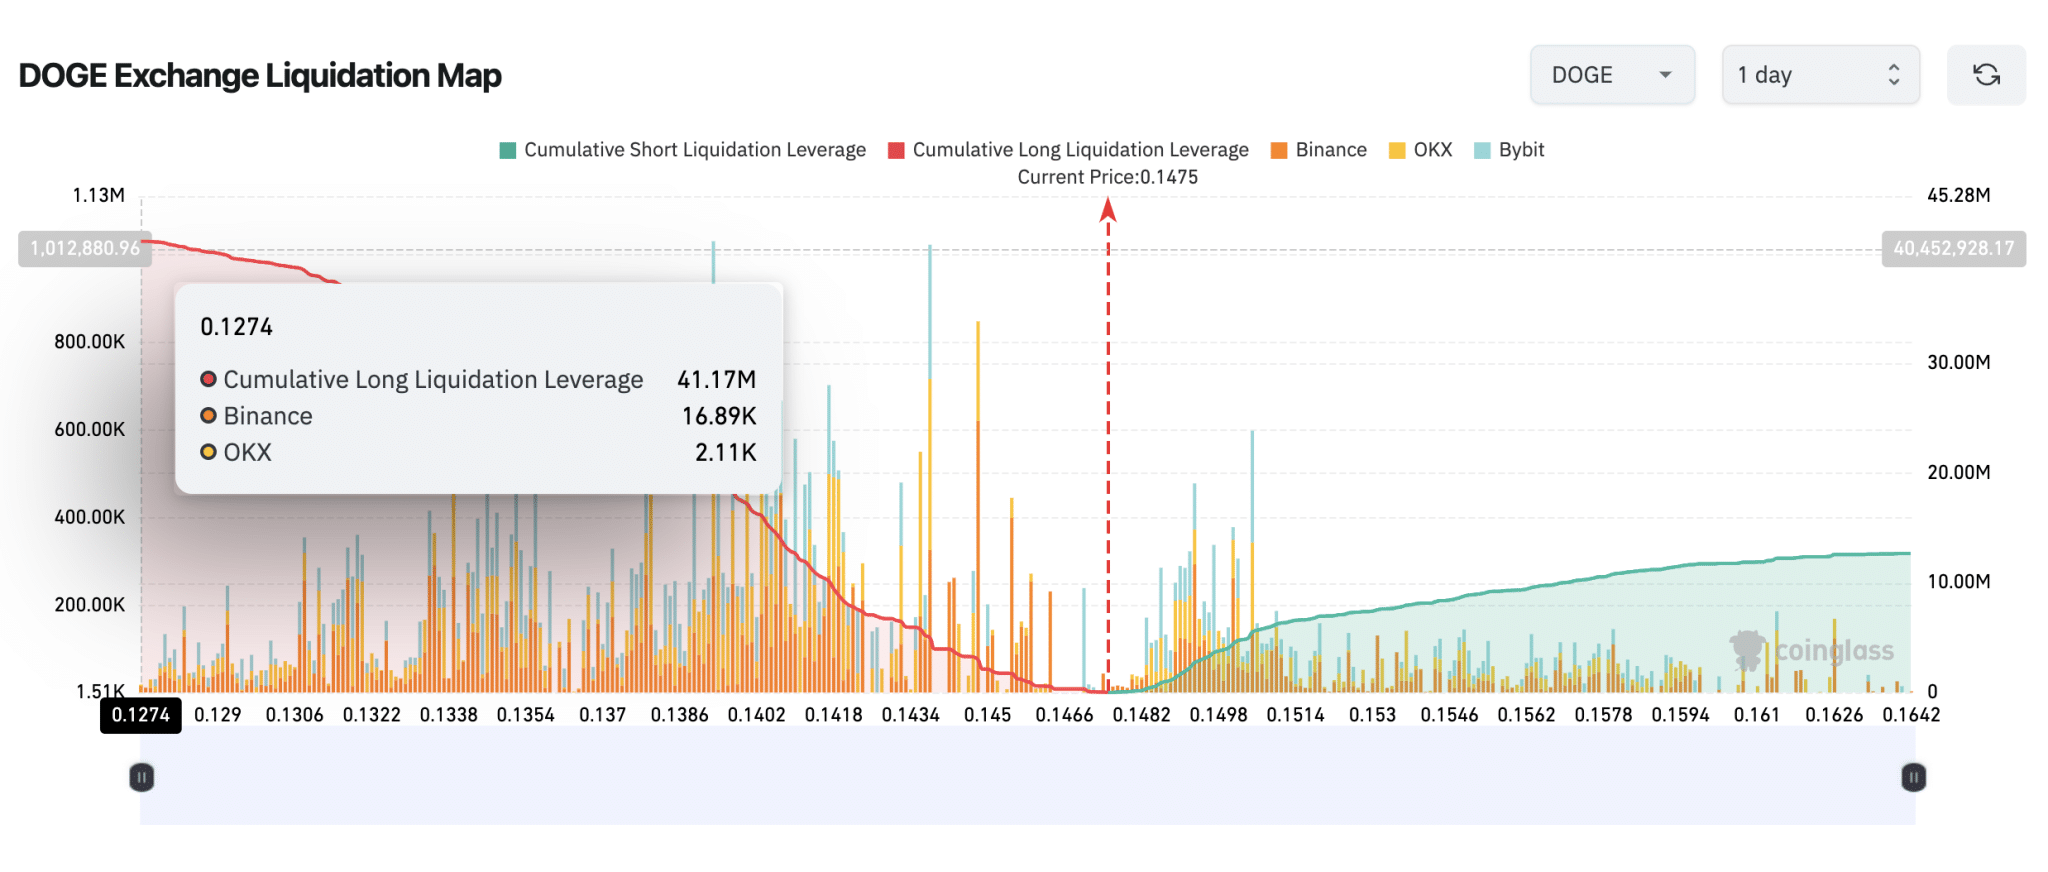The width and height of the screenshot is (2048, 872).
Task: Click the stepper arrows on 1 day selector
Action: coord(1893,75)
